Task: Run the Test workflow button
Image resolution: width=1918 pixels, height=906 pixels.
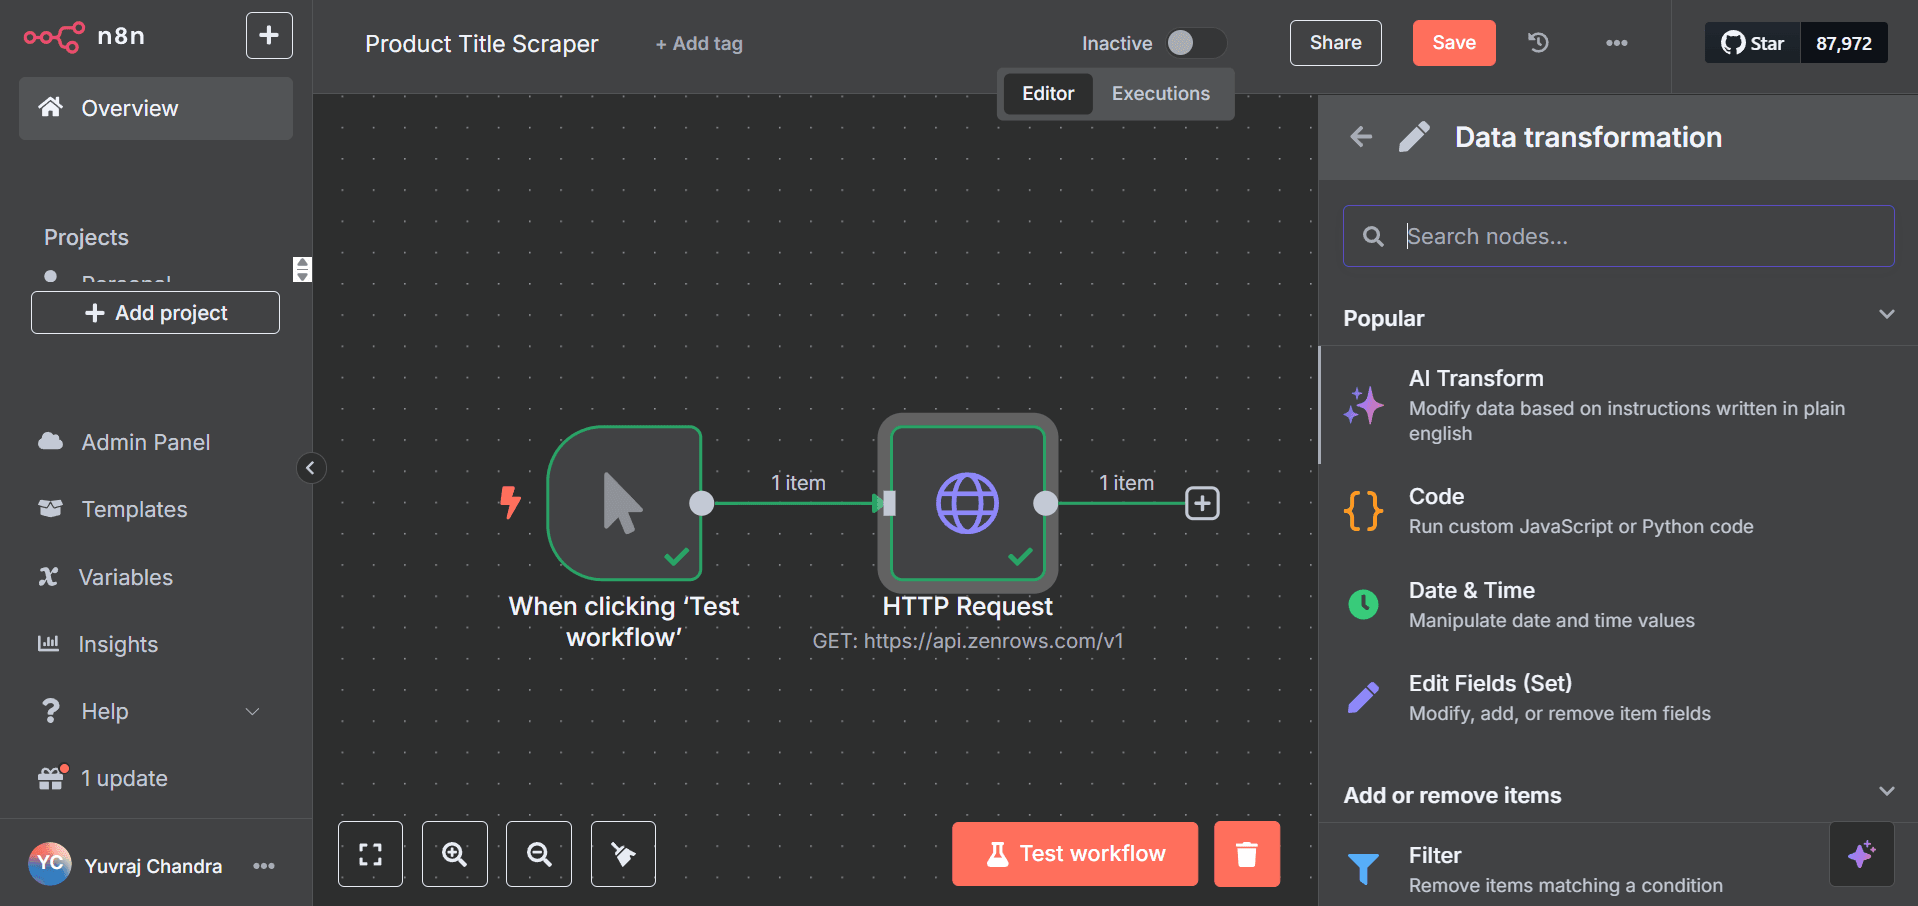Action: click(x=1075, y=854)
